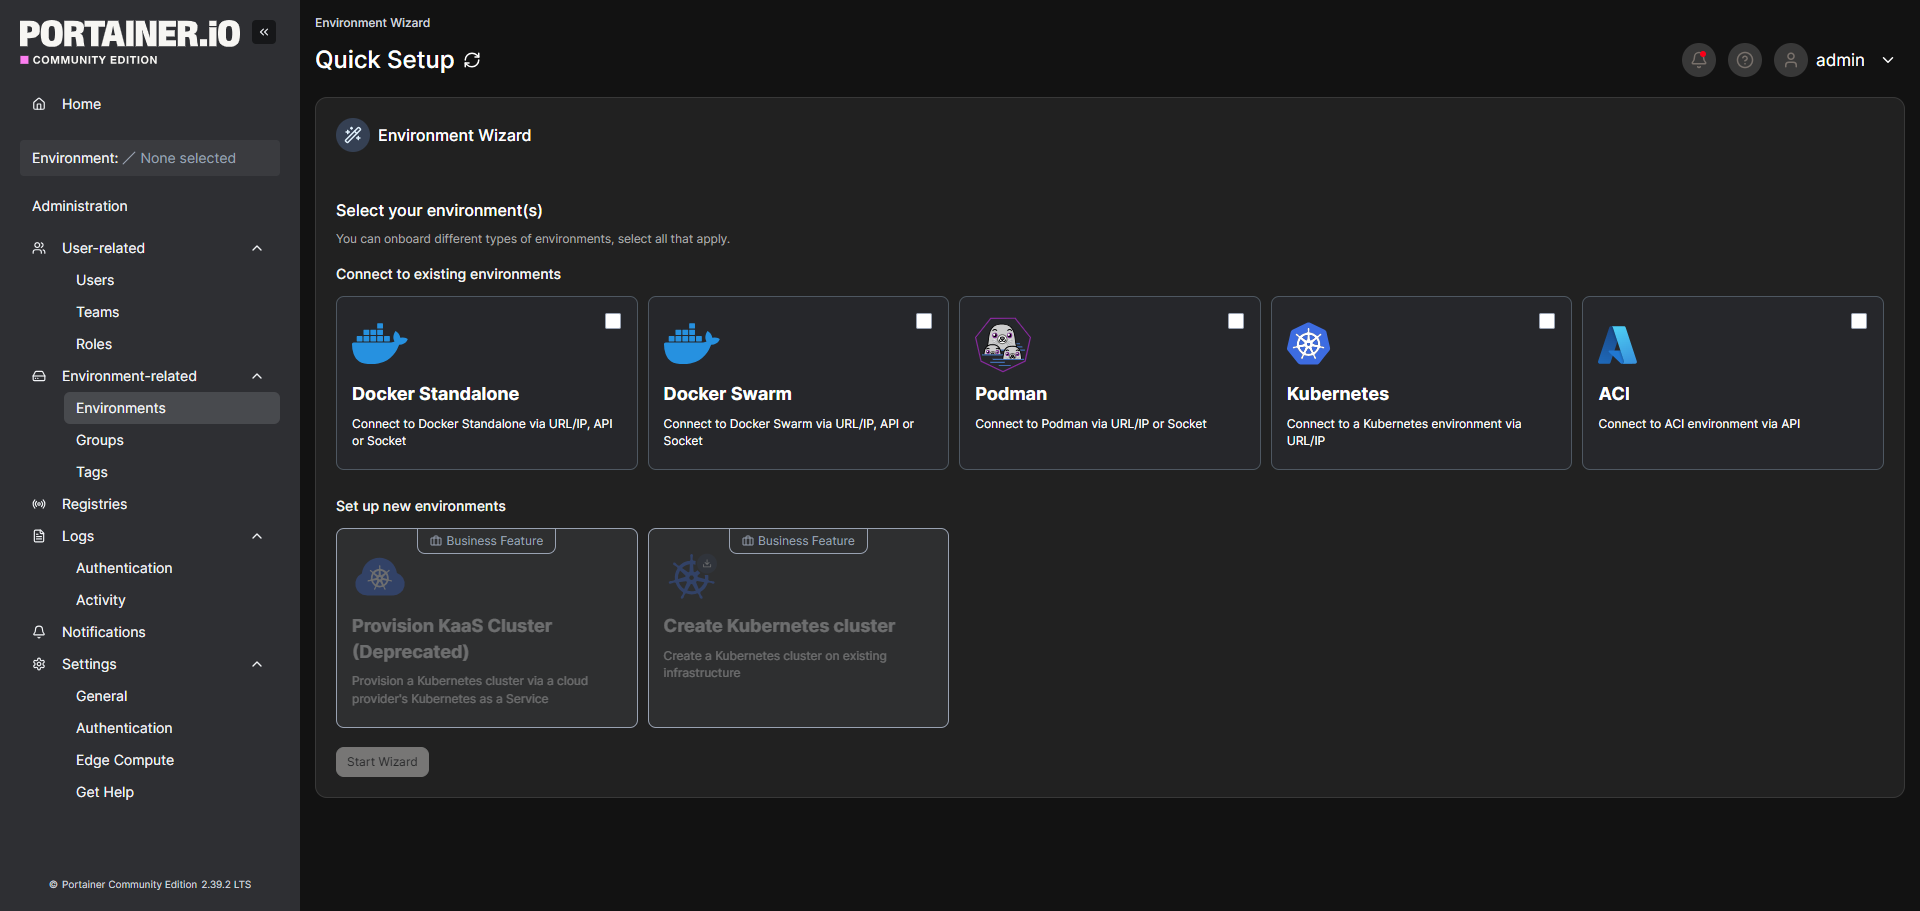
Task: Click Business Feature badge on Create Kubernetes card
Action: 798,541
